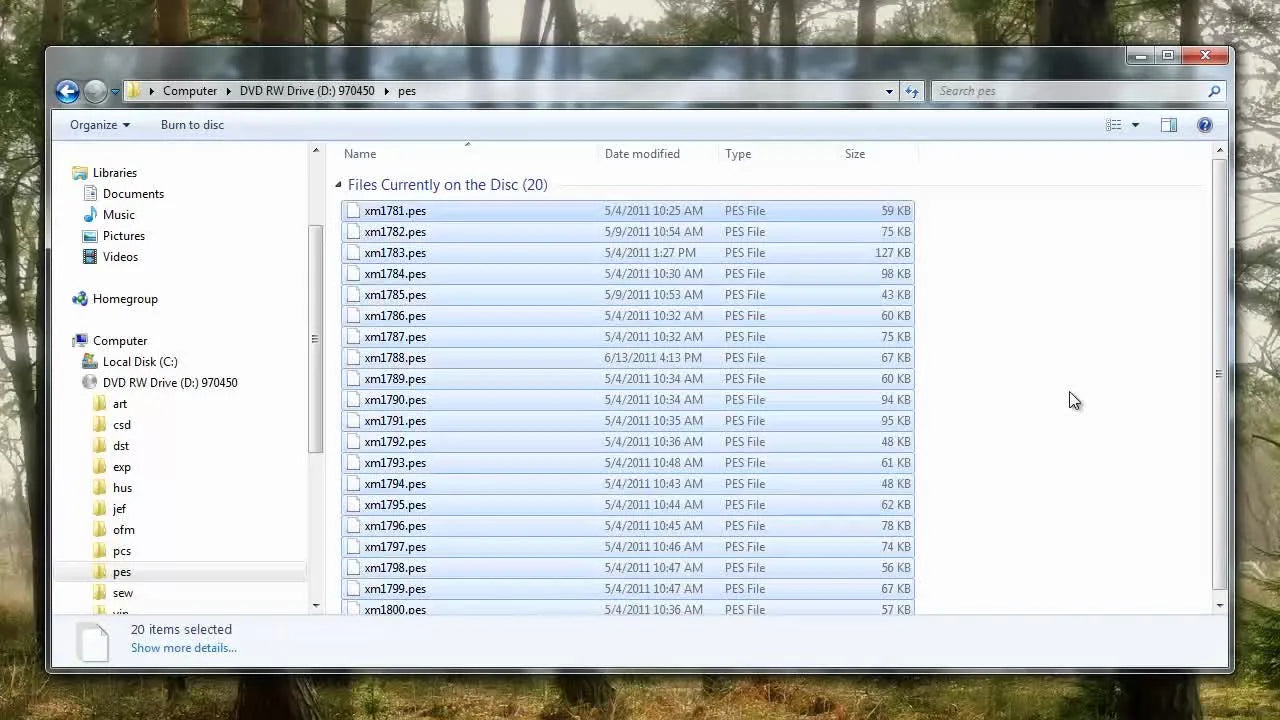Select Computer in the breadcrumb path

190,91
